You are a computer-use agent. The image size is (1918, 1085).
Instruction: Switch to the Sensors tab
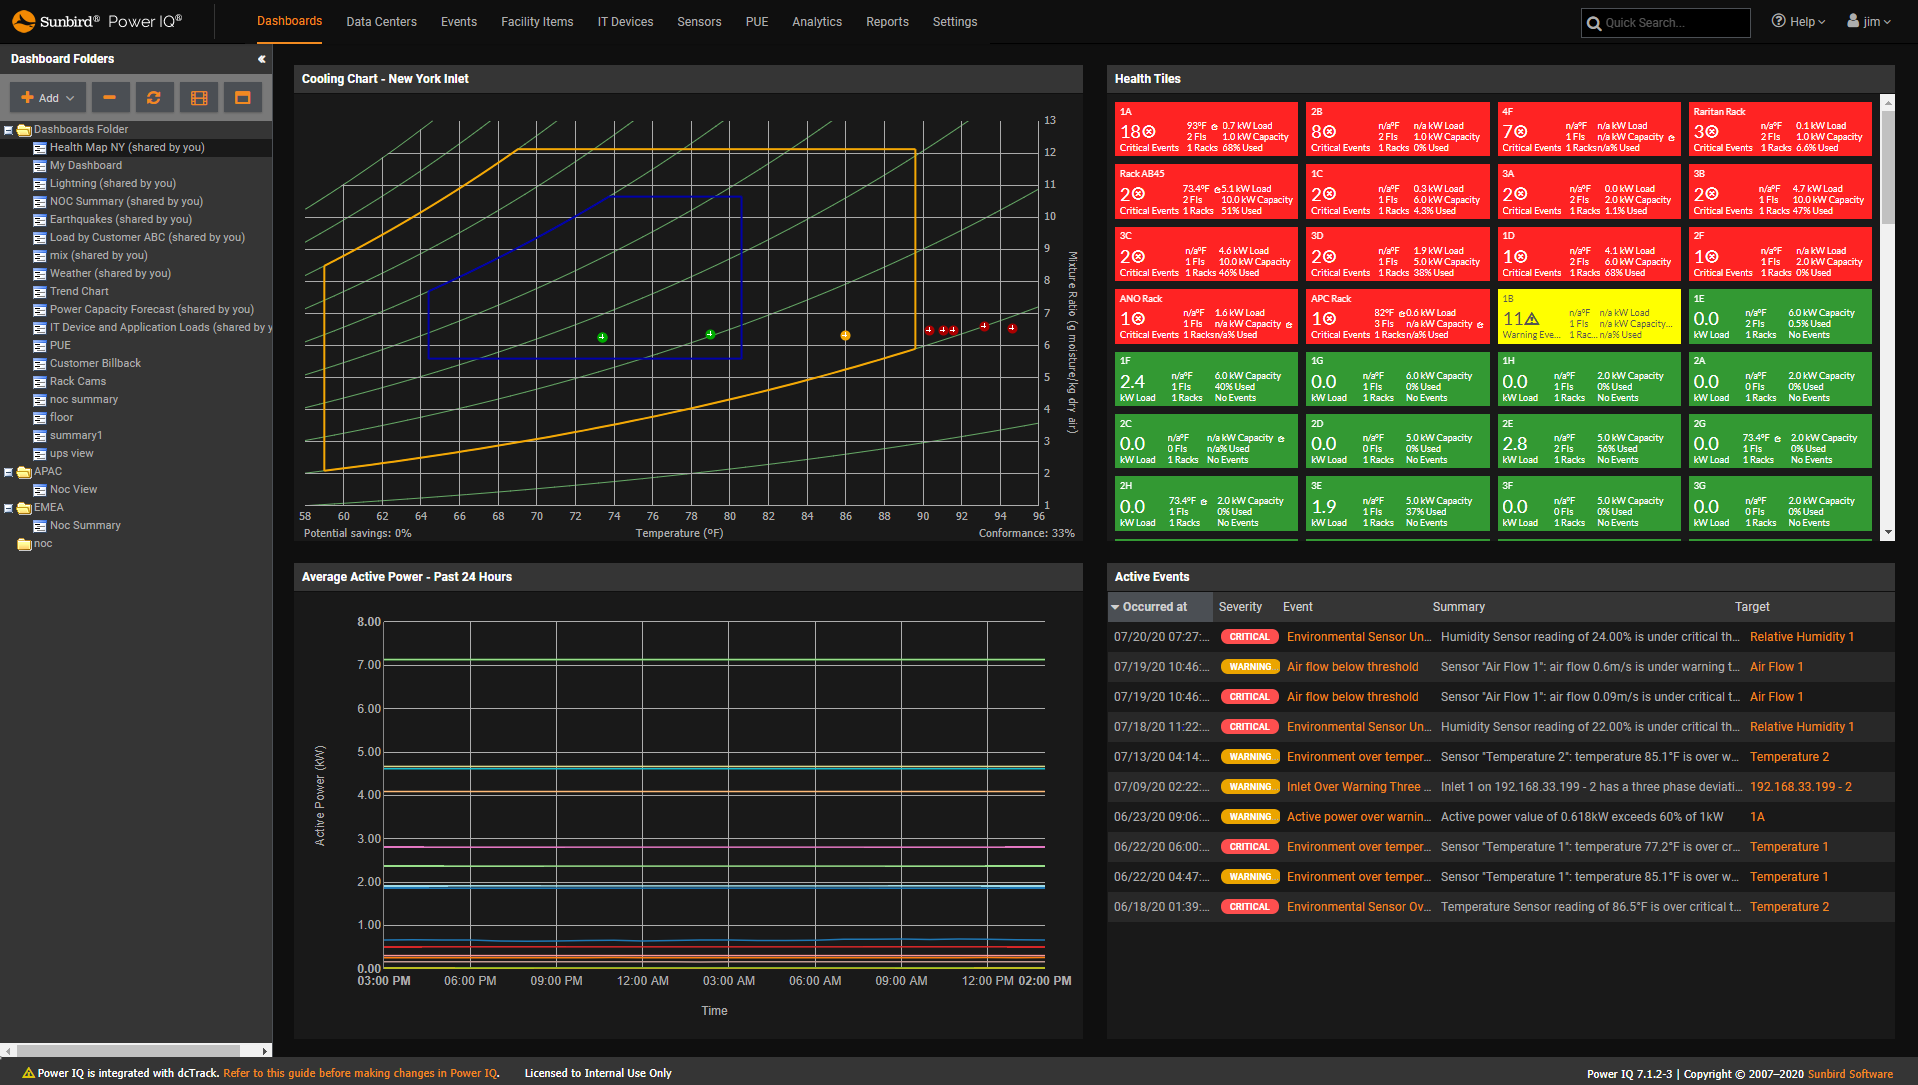tap(698, 21)
